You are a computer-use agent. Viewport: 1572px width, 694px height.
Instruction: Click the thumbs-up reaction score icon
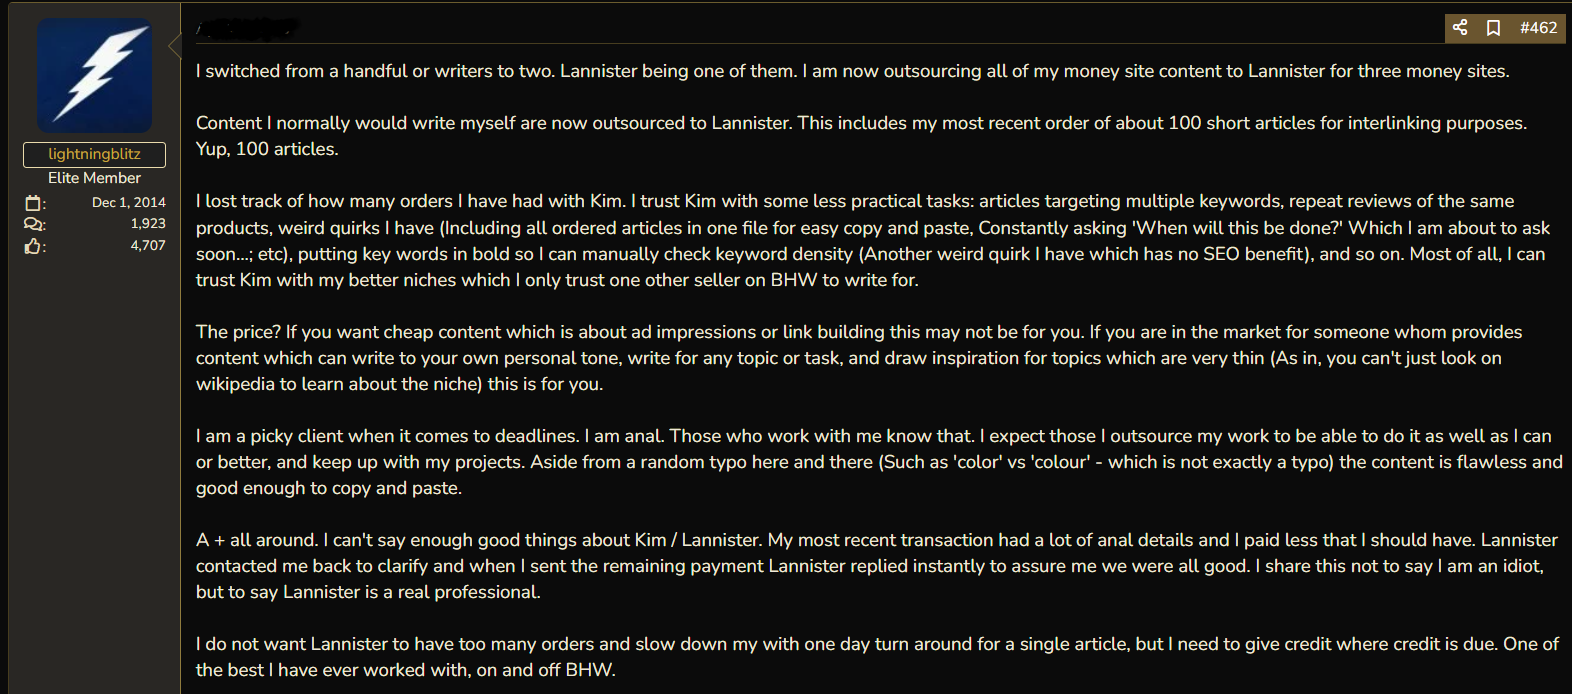pos(33,246)
